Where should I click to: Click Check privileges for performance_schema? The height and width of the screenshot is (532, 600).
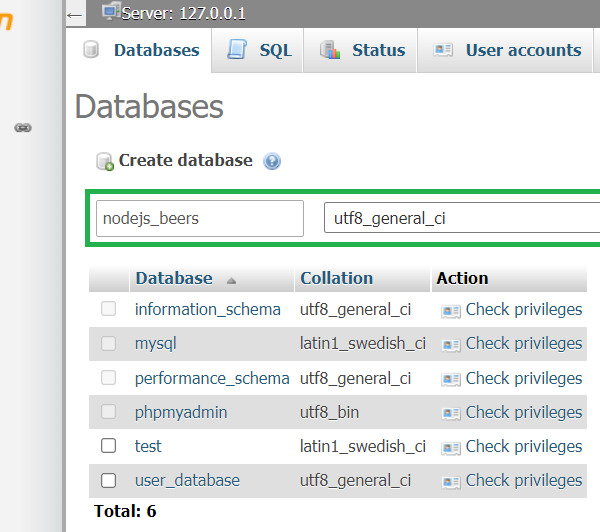(523, 378)
